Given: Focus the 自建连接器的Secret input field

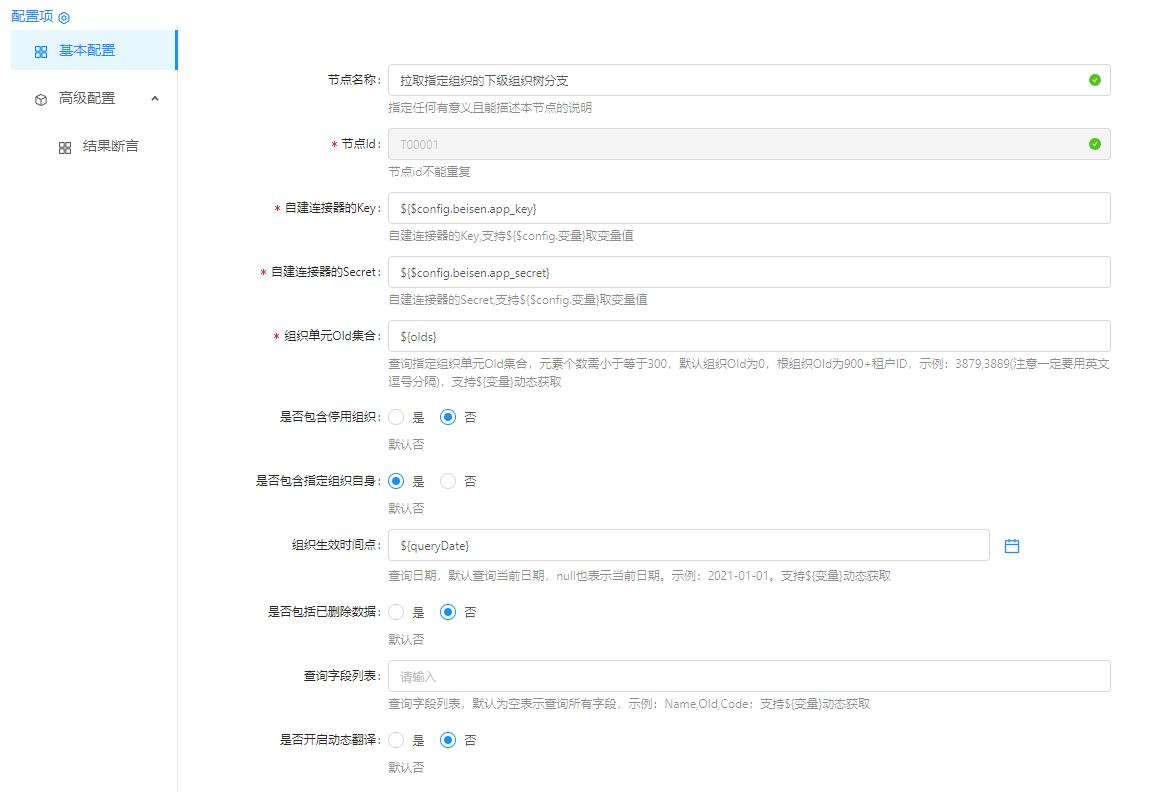Looking at the screenshot, I should click(748, 272).
